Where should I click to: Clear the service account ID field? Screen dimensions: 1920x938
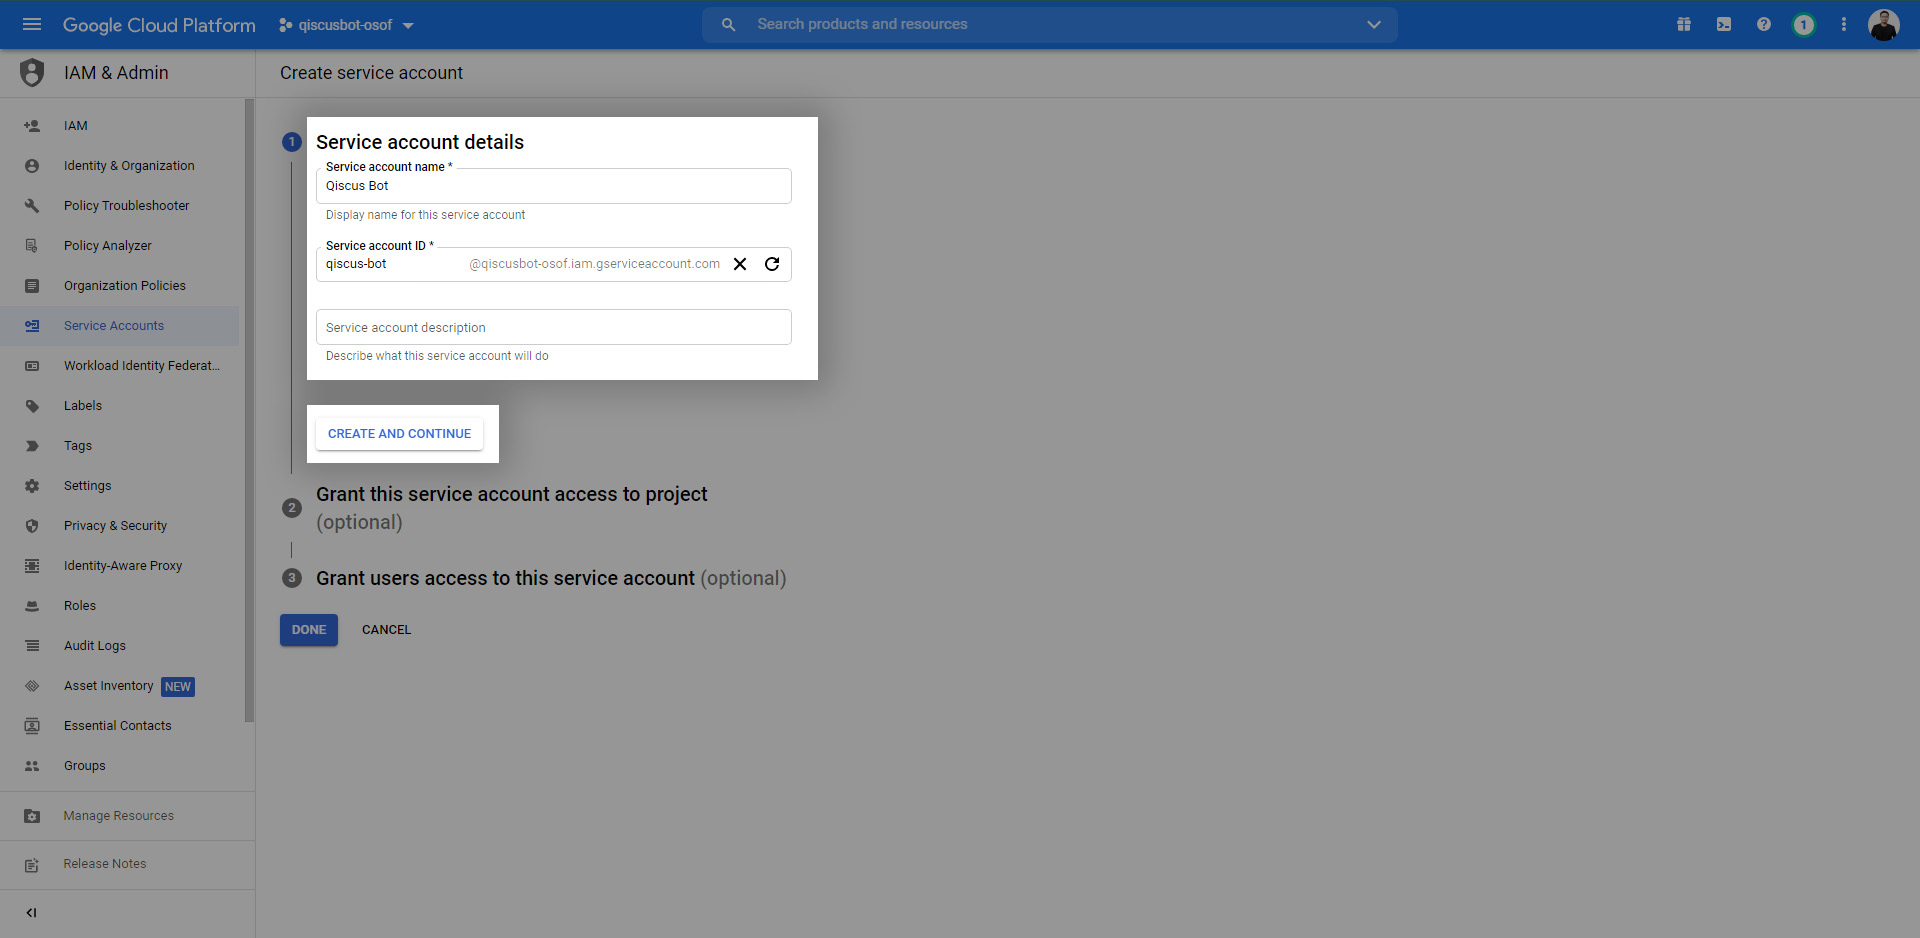pyautogui.click(x=740, y=264)
